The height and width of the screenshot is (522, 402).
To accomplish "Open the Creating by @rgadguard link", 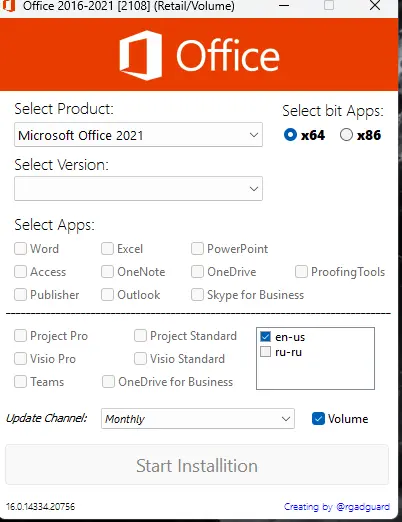I will [x=337, y=506].
